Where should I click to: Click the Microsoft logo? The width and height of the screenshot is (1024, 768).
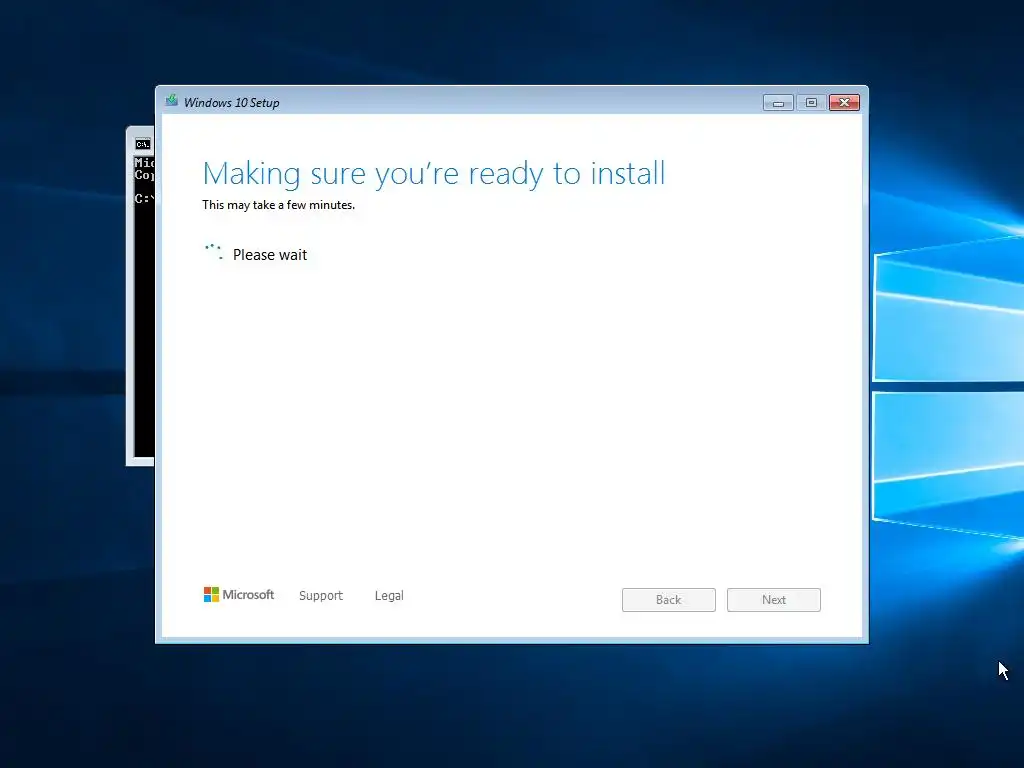tap(239, 594)
